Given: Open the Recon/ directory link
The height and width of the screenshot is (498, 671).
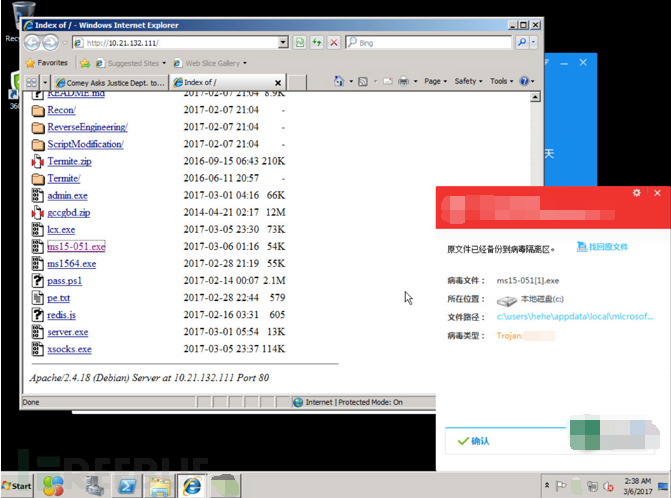Looking at the screenshot, I should click(62, 110).
